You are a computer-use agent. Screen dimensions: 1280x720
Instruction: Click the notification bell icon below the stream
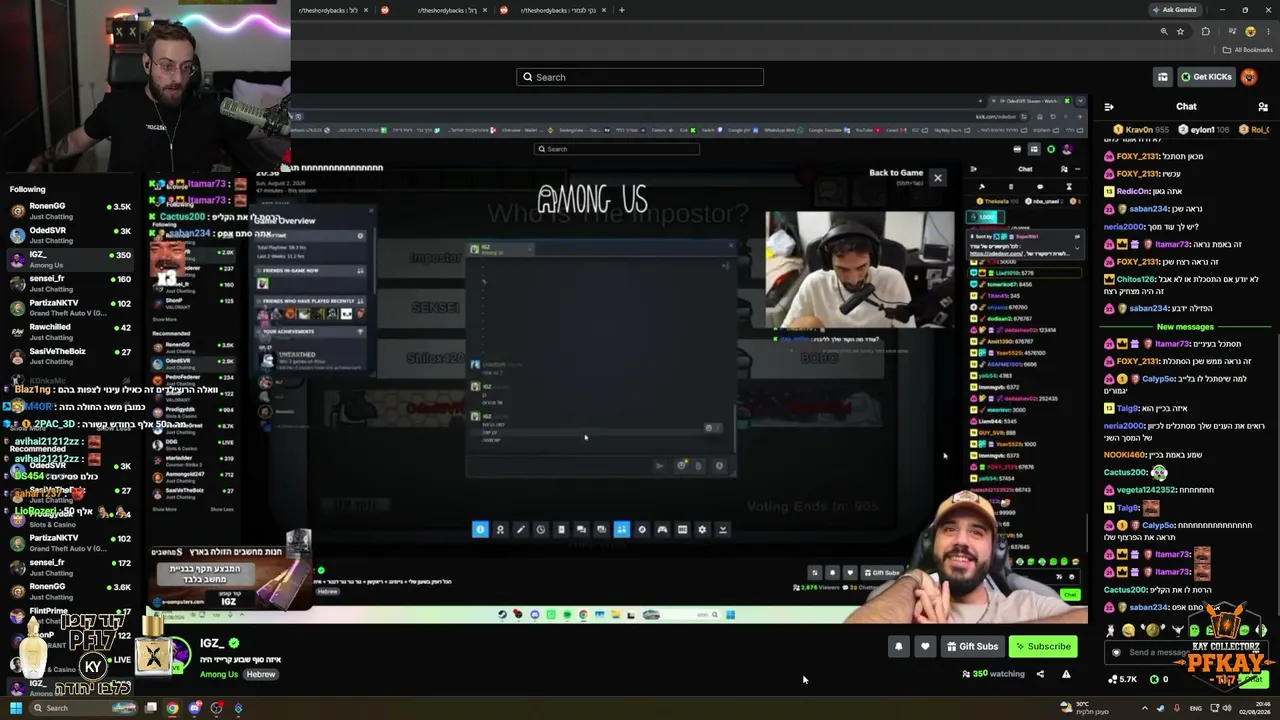898,646
